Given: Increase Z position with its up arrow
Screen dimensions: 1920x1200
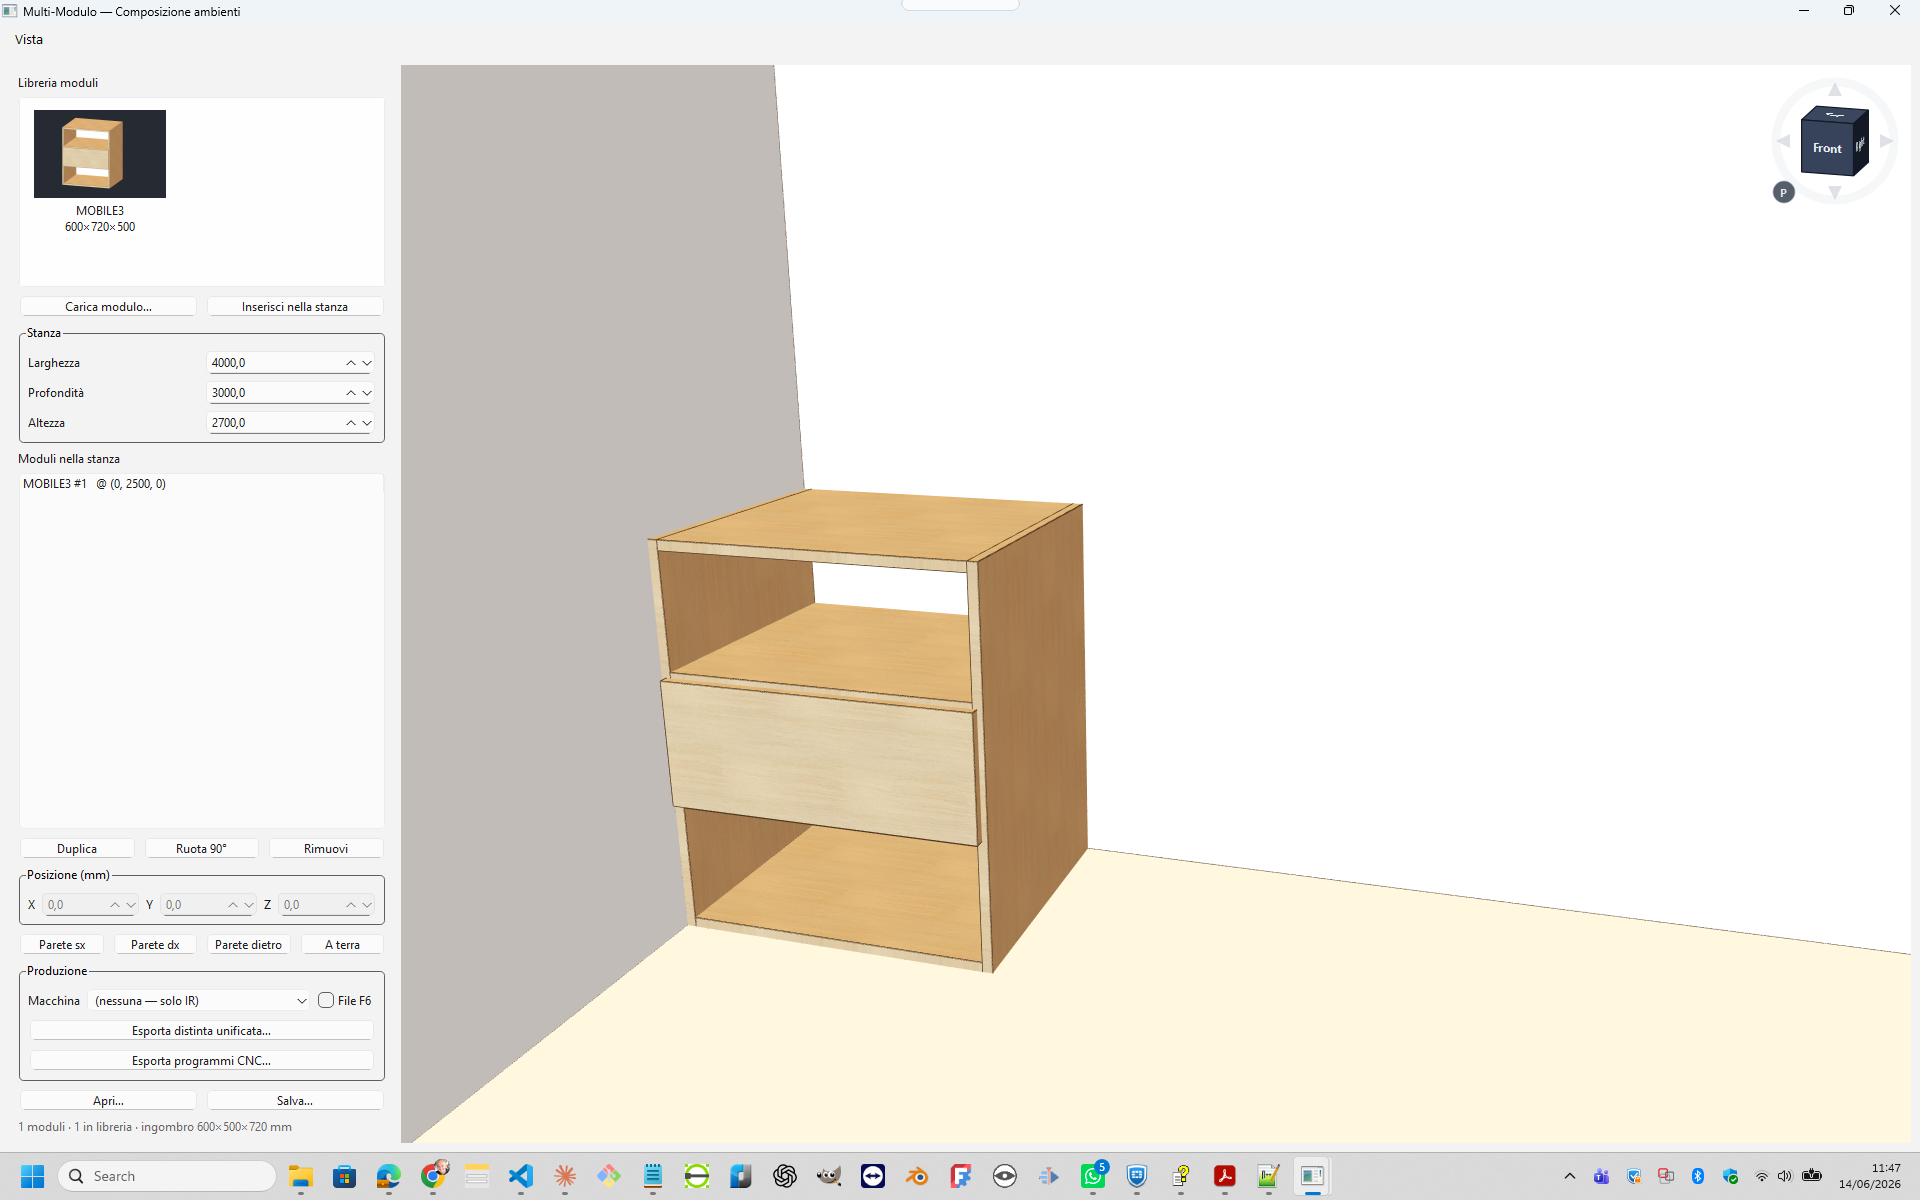Looking at the screenshot, I should (x=351, y=905).
